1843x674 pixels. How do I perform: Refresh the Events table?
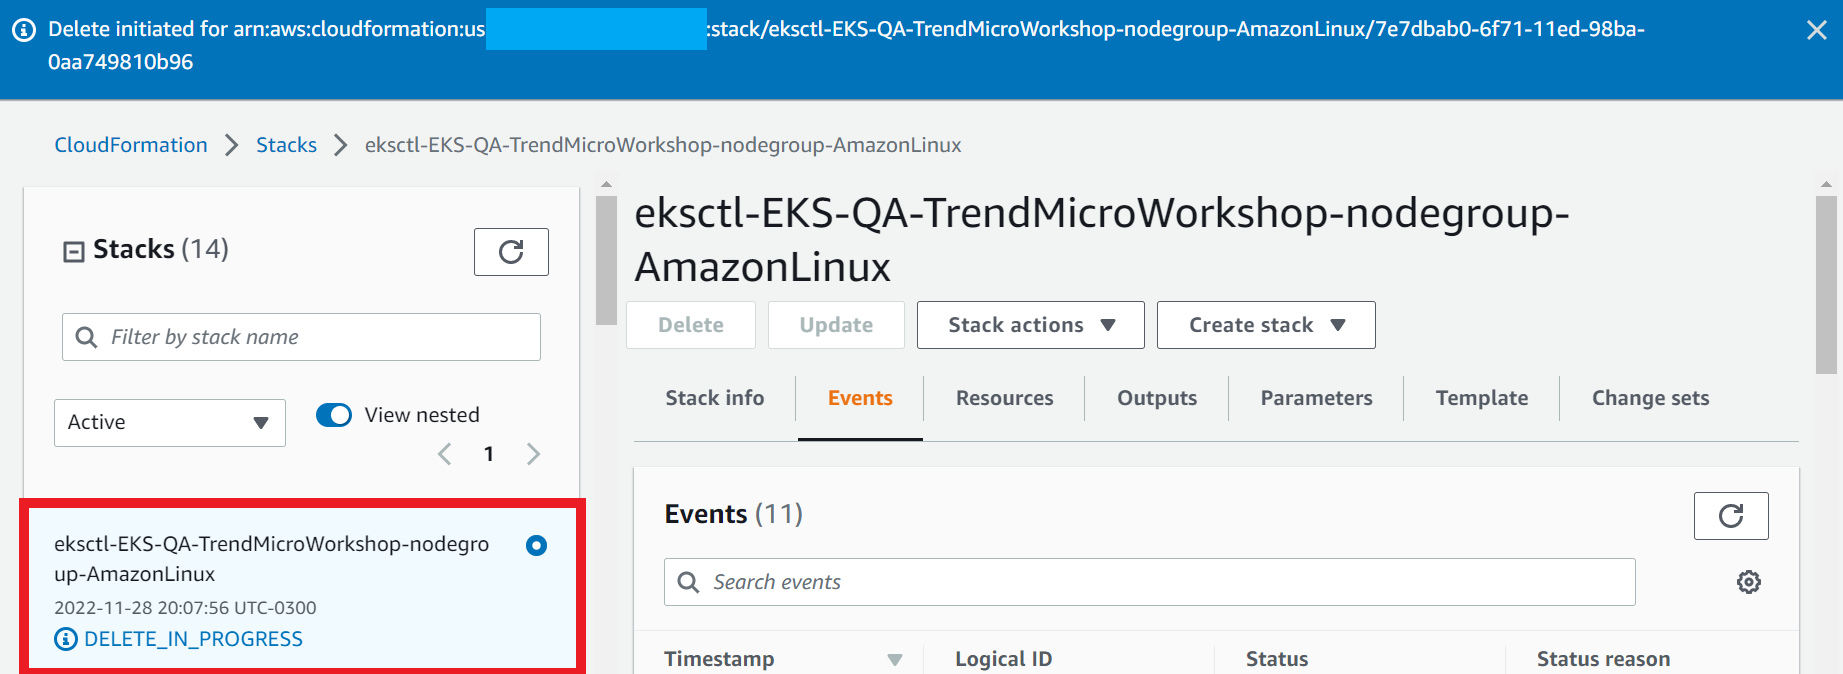[x=1731, y=516]
